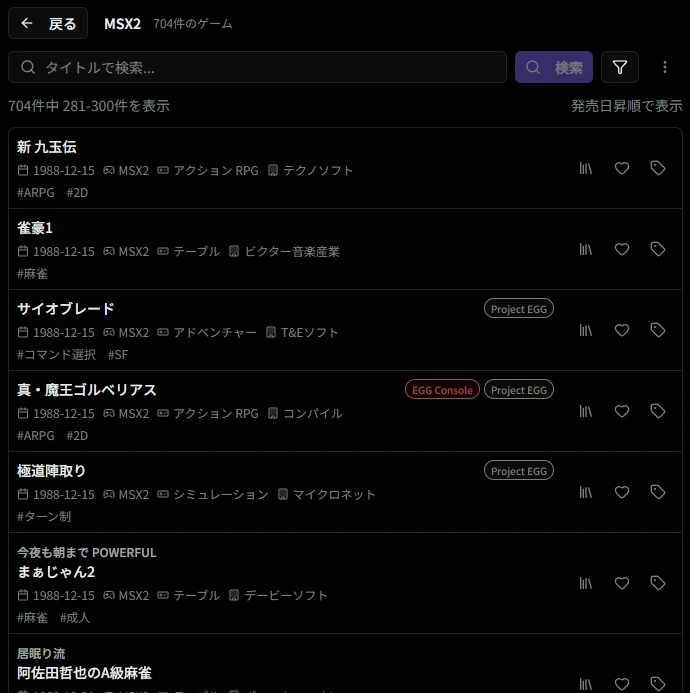Click the #SF tag under サイオブレード
The image size is (690, 693).
point(118,354)
